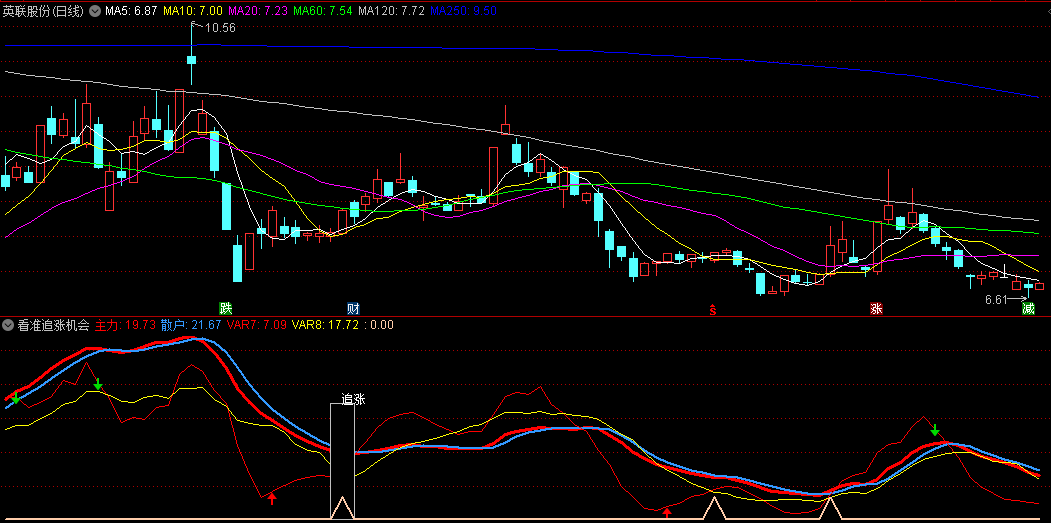Screen dimensions: 1051x523
Task: Click the cyan candle at the 10.56 peak
Action: [191, 60]
